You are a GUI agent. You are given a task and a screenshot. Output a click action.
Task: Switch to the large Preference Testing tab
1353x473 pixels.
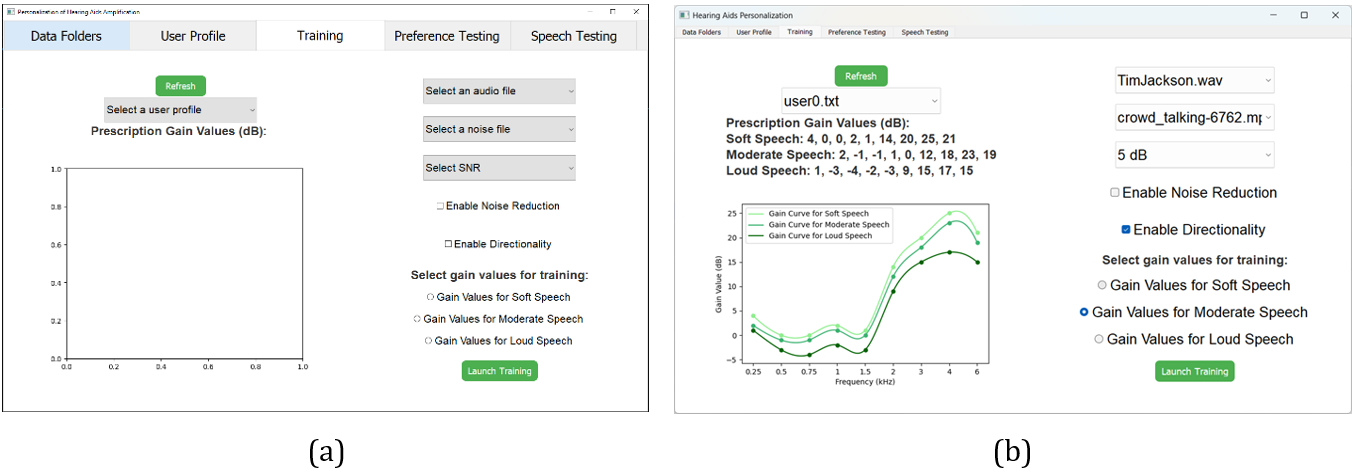click(446, 36)
